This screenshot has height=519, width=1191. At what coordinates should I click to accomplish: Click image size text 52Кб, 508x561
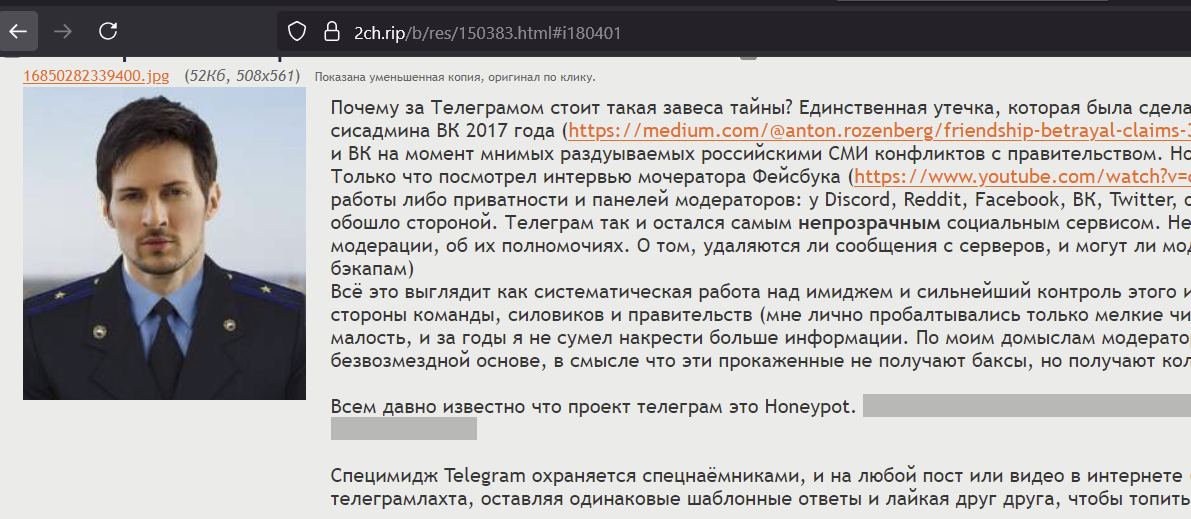(x=242, y=76)
